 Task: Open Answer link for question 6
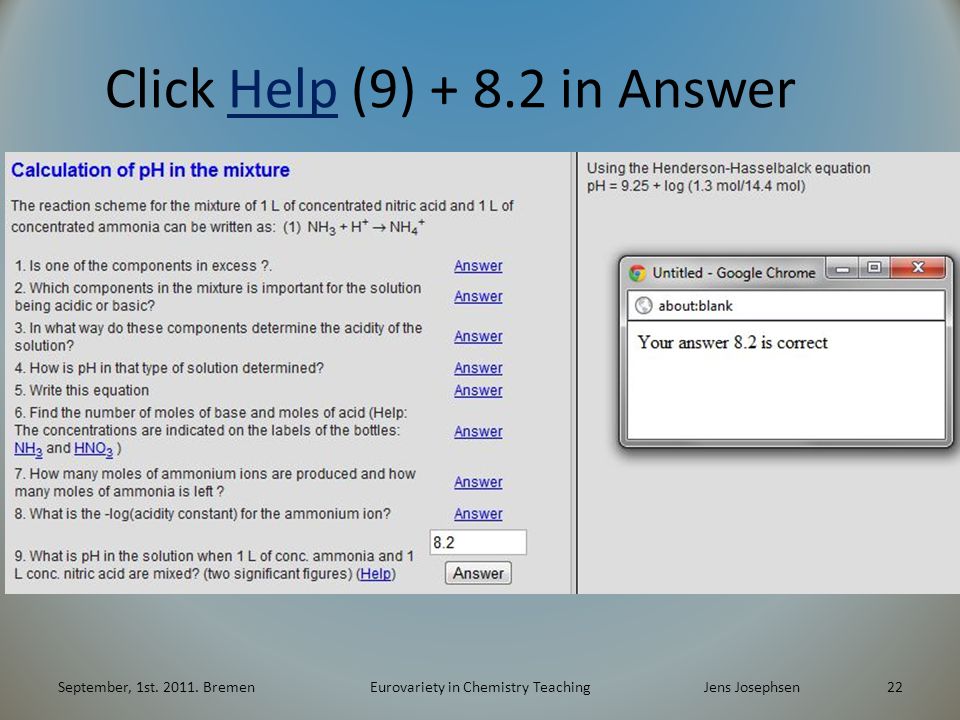(478, 432)
